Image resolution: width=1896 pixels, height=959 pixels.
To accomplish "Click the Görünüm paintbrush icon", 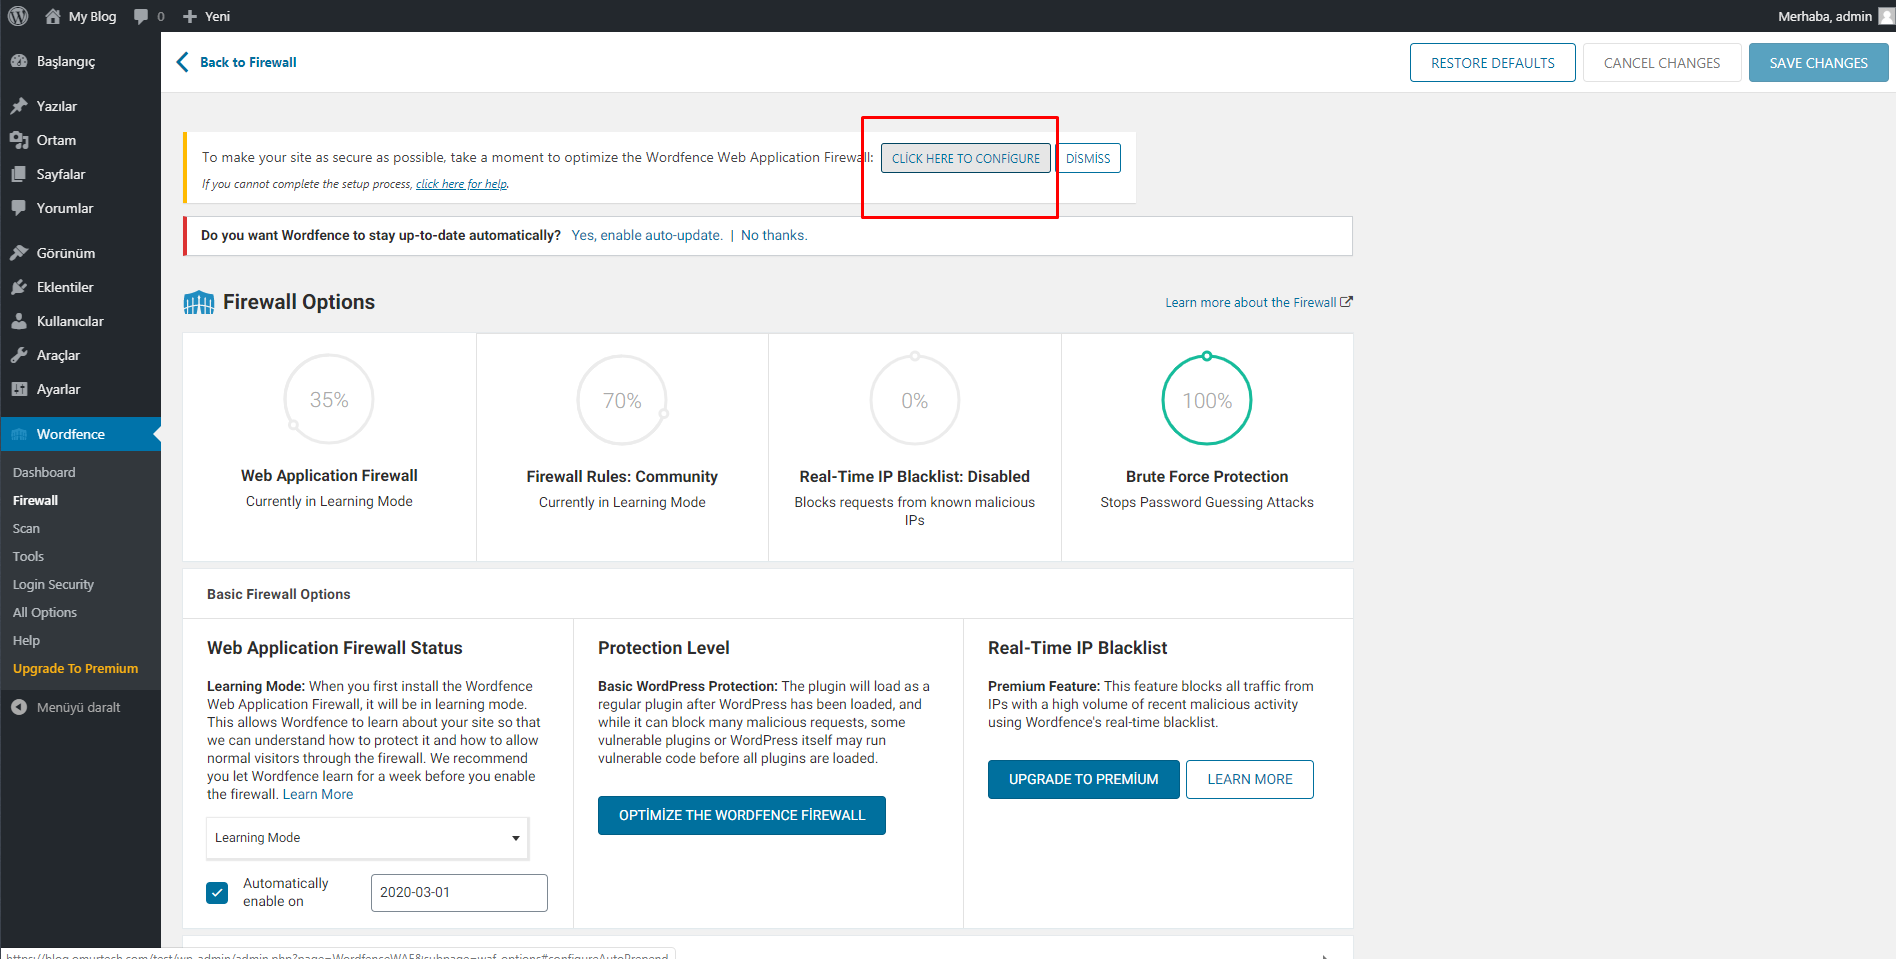I will pyautogui.click(x=19, y=253).
